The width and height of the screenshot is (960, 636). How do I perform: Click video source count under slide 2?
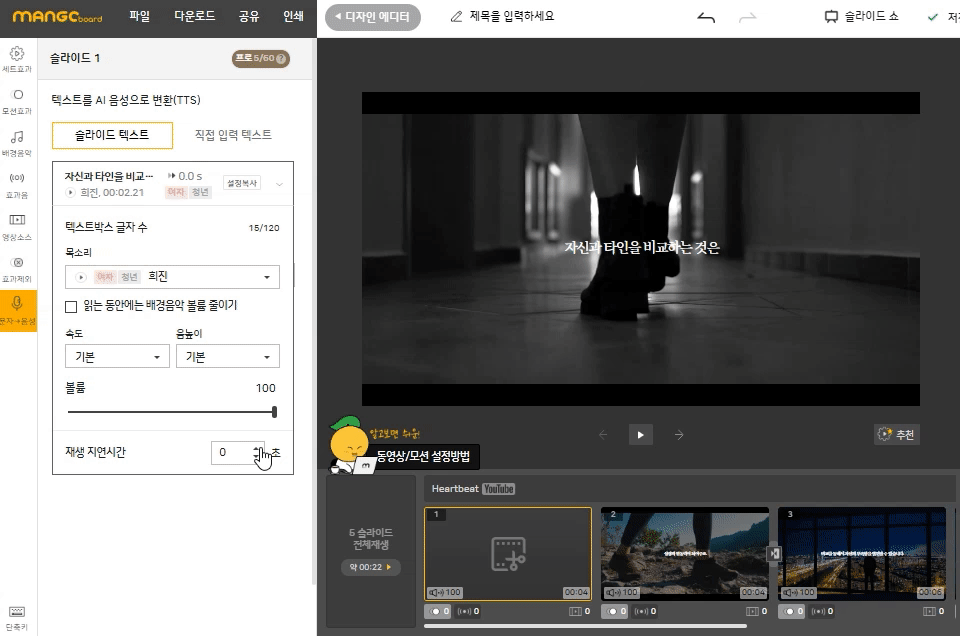(757, 611)
